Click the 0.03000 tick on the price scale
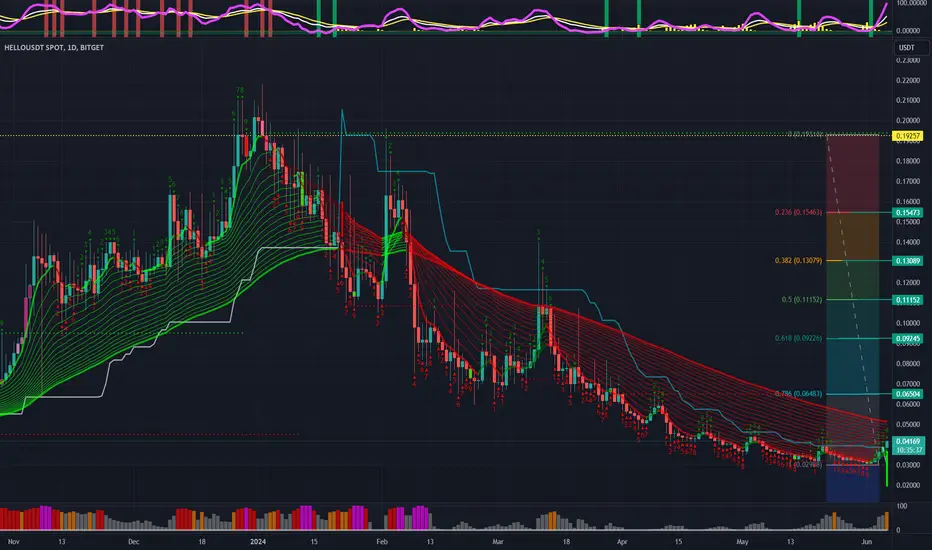The width and height of the screenshot is (932, 550). [x=908, y=465]
